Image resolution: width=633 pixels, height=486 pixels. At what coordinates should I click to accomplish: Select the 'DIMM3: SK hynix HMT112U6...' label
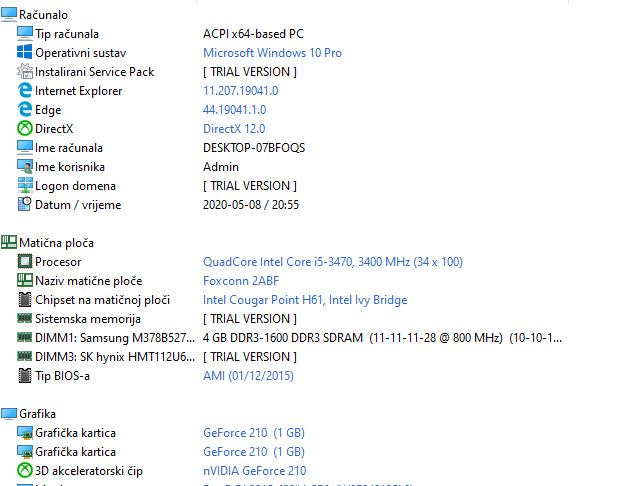click(x=115, y=357)
